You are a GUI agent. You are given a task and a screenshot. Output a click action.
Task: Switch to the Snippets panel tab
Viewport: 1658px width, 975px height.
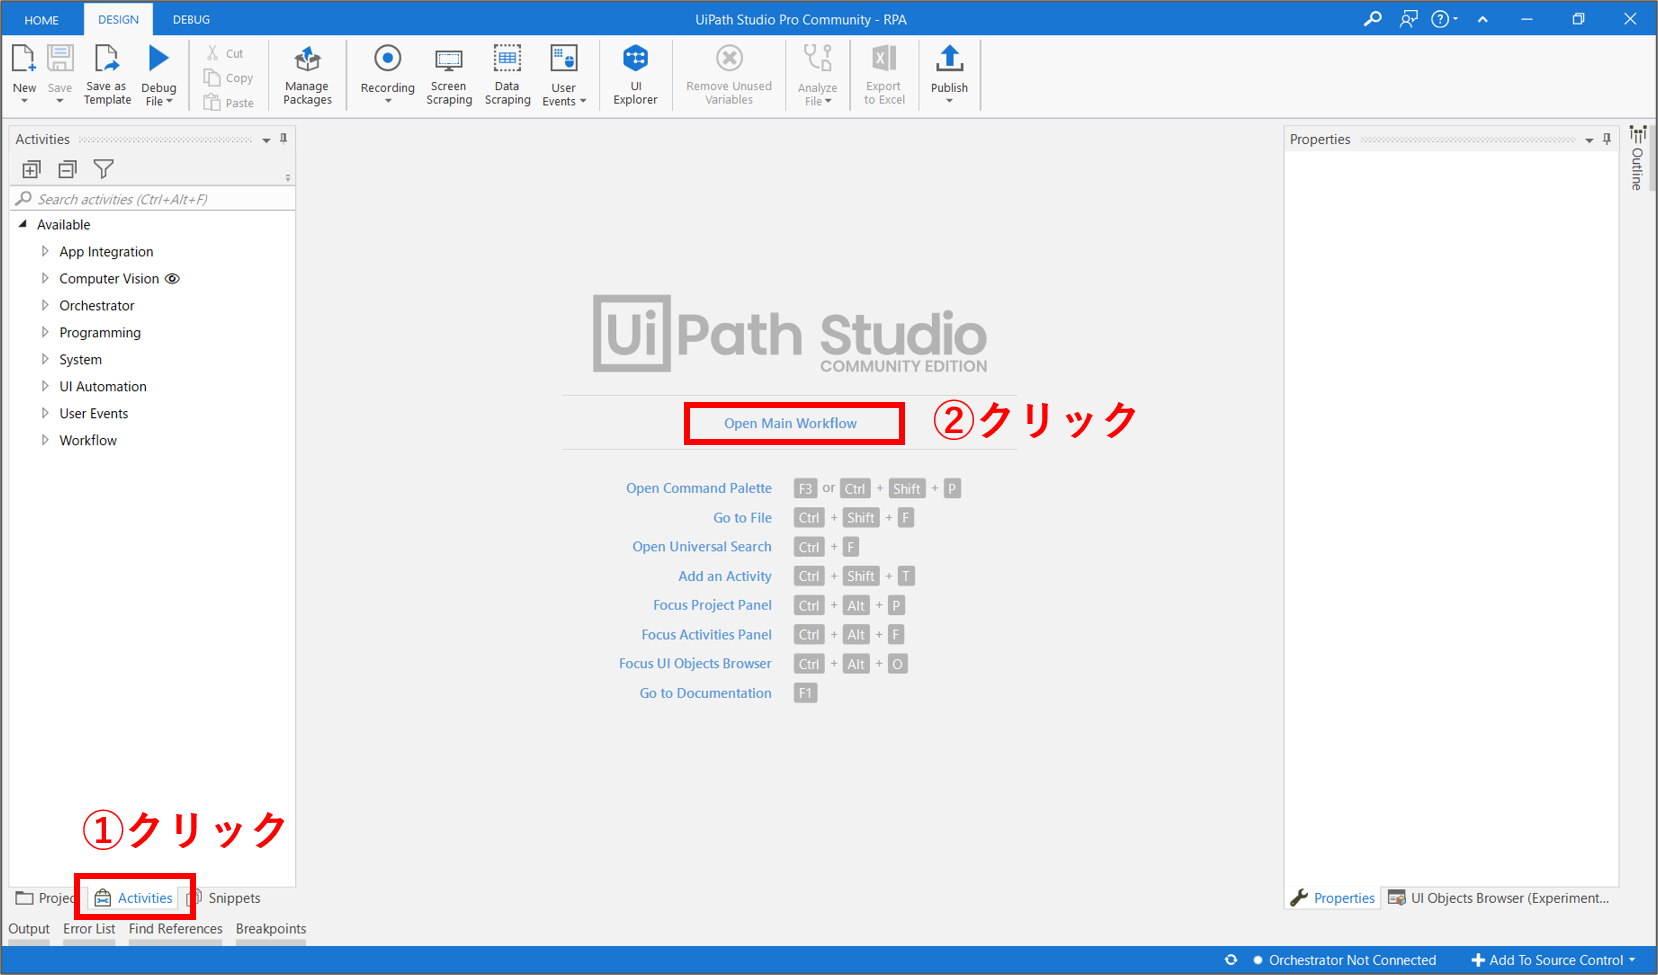pos(226,898)
